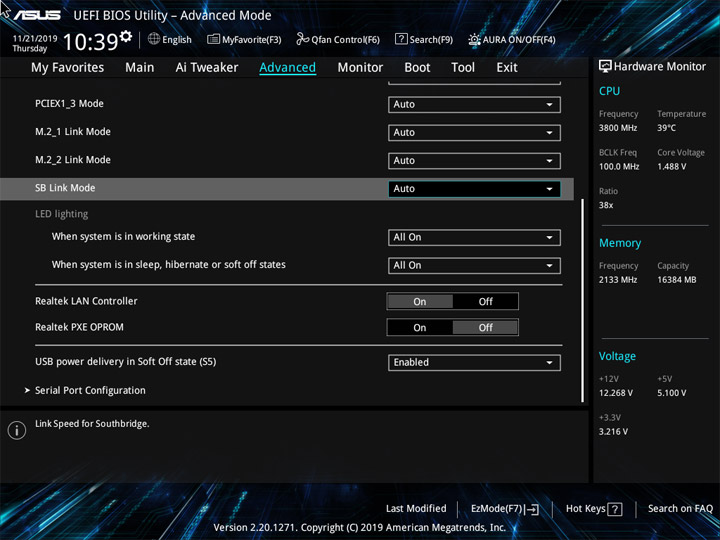Open the M.2_2 Link Mode dropdown

[474, 161]
